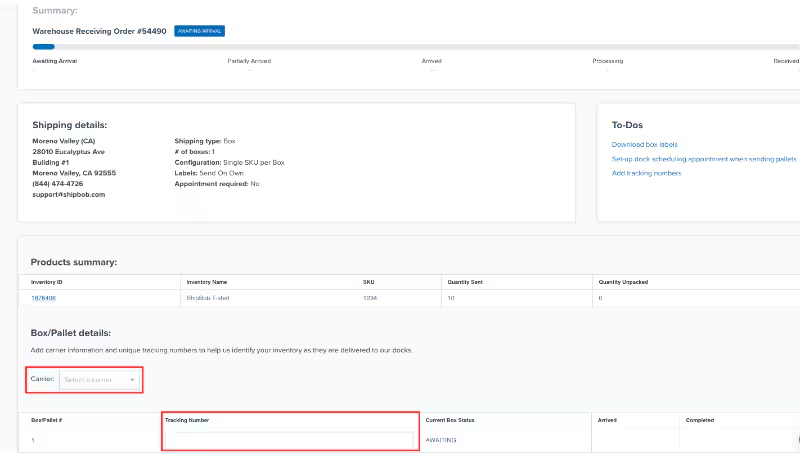Click the SKU column header
Image resolution: width=809 pixels, height=459 pixels.
click(368, 282)
